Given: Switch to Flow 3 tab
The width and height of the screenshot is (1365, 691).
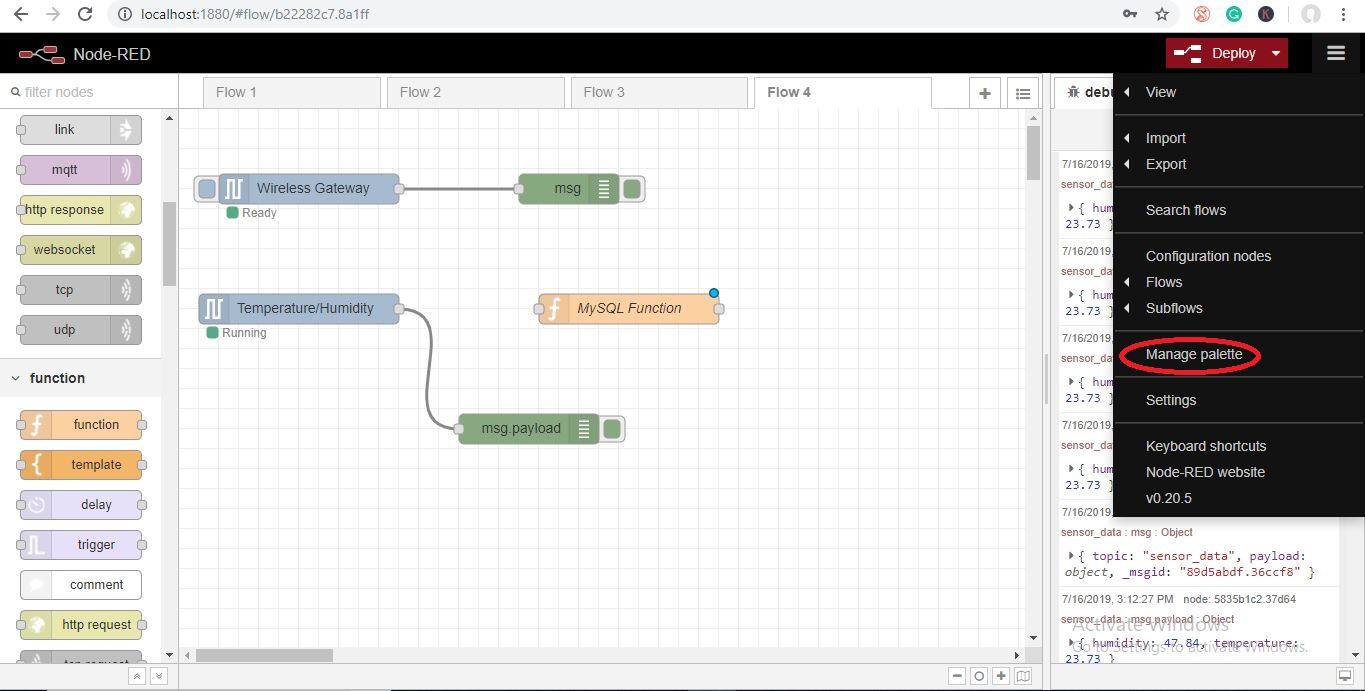Looking at the screenshot, I should [x=659, y=92].
